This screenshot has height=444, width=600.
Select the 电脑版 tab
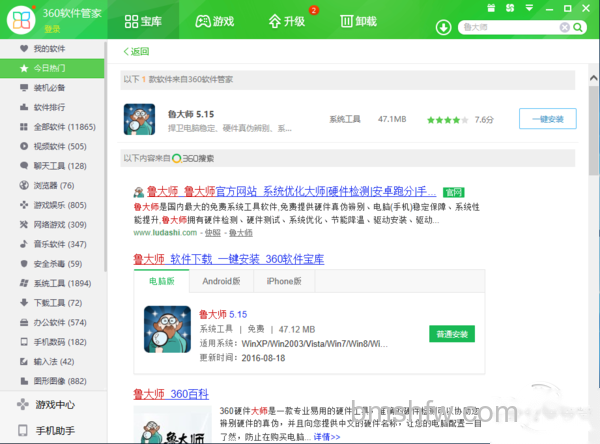click(161, 281)
